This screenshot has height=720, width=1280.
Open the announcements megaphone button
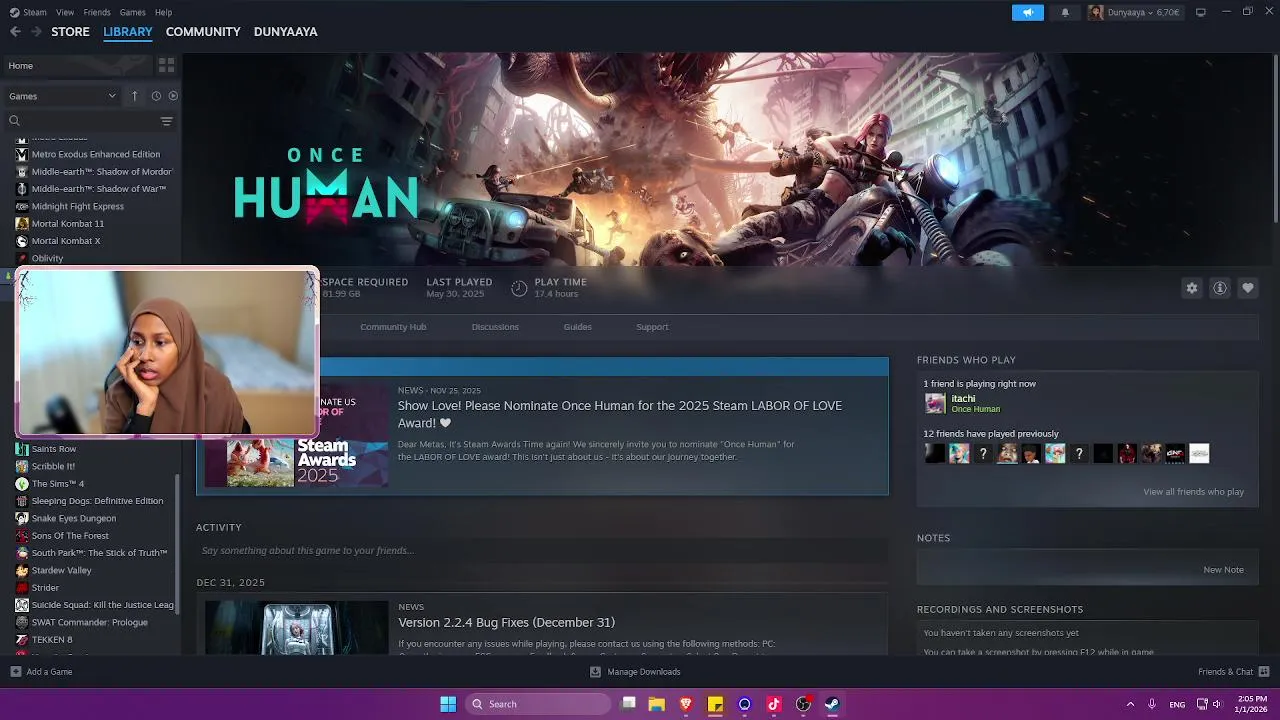[1027, 12]
